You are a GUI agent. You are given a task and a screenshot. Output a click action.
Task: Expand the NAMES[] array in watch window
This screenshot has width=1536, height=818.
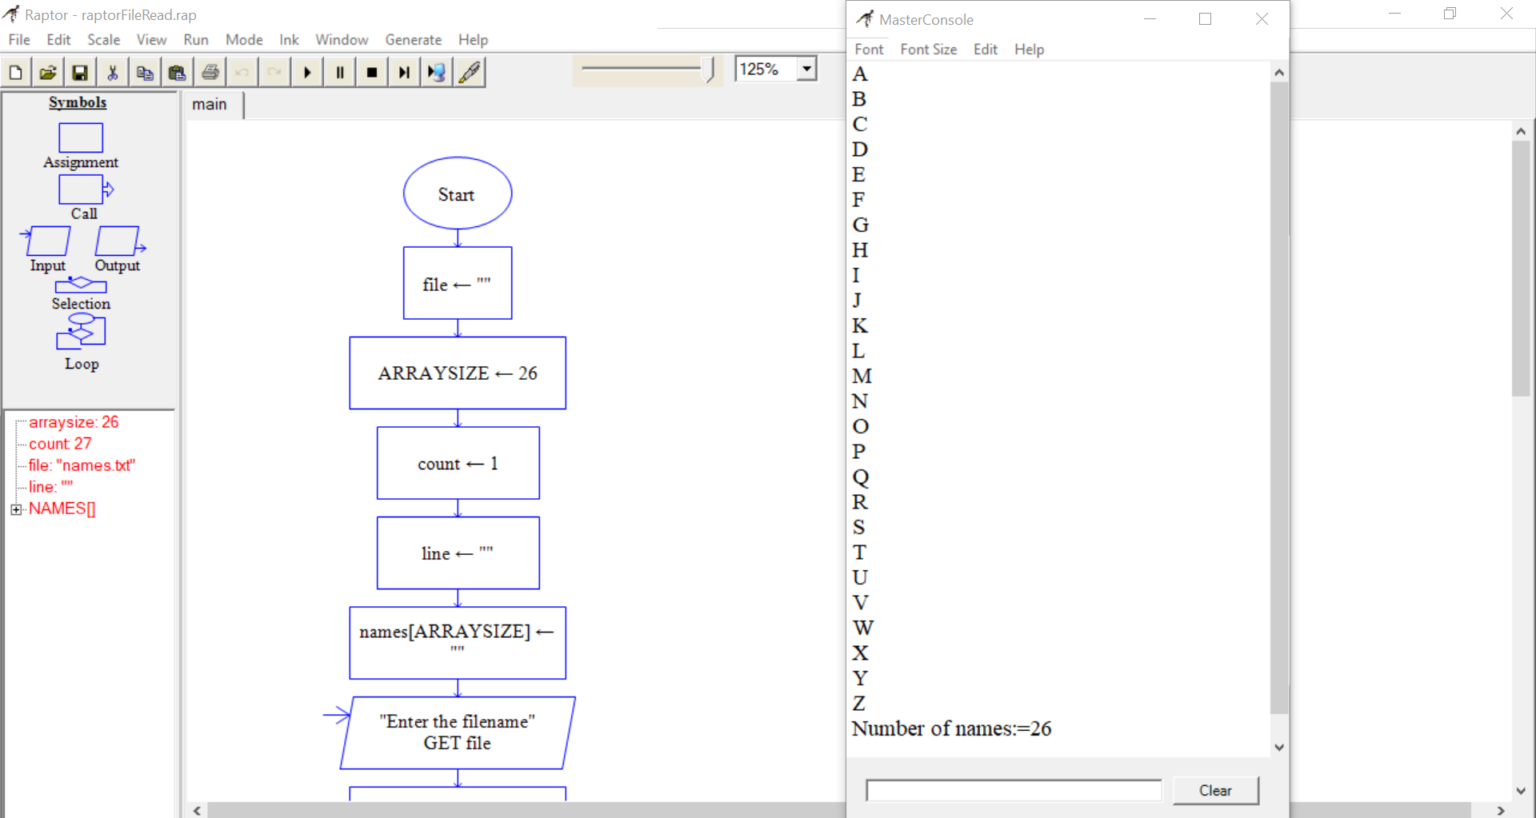click(16, 509)
